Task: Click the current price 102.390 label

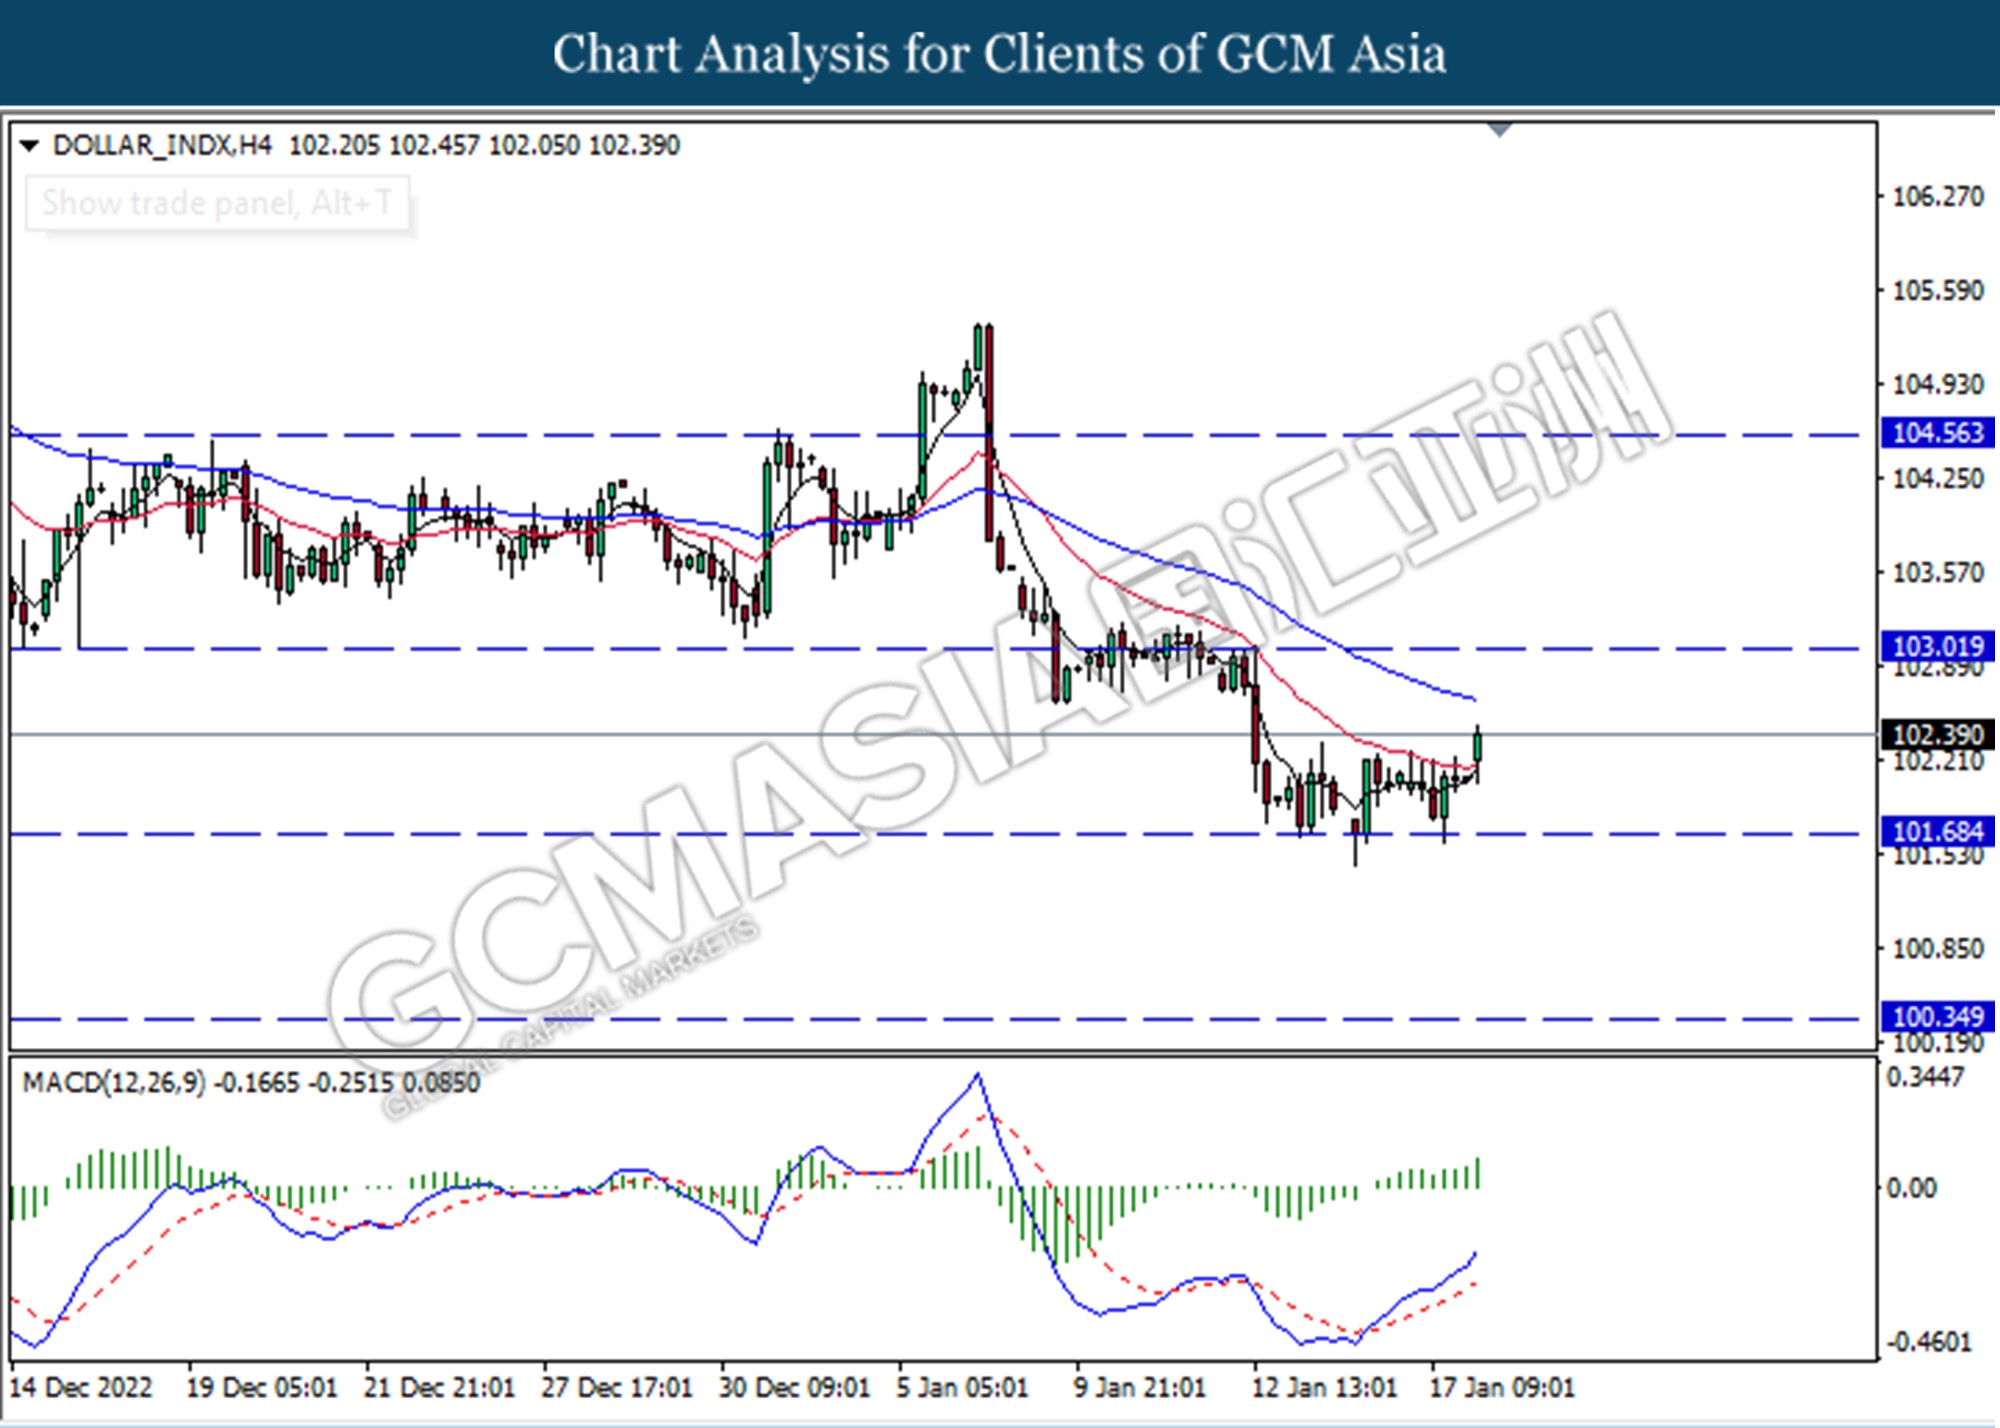Action: [x=1937, y=735]
